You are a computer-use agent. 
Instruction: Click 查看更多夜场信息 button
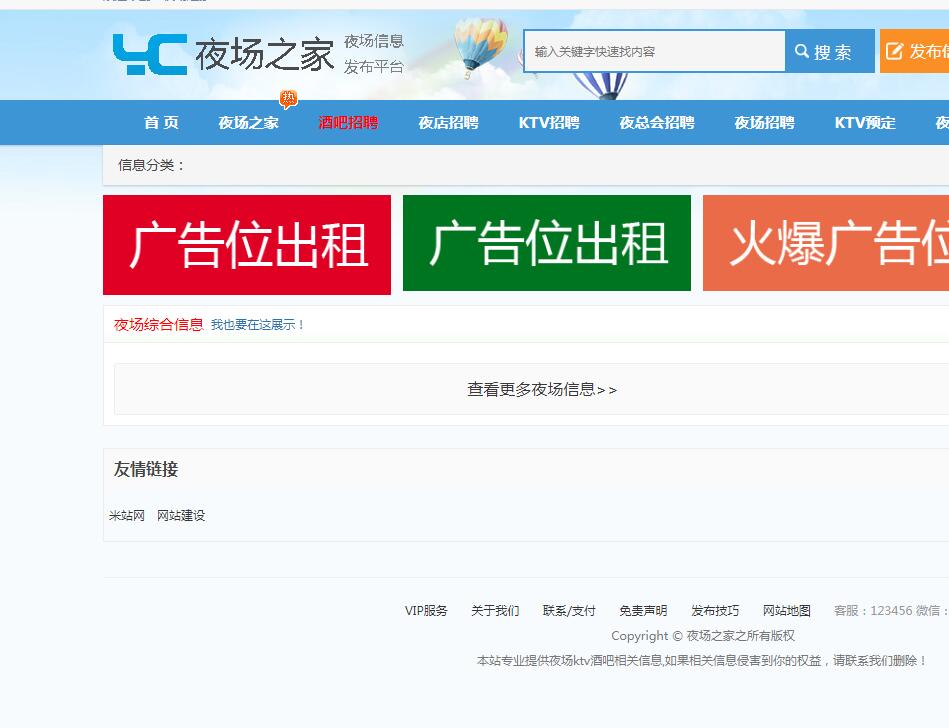542,389
